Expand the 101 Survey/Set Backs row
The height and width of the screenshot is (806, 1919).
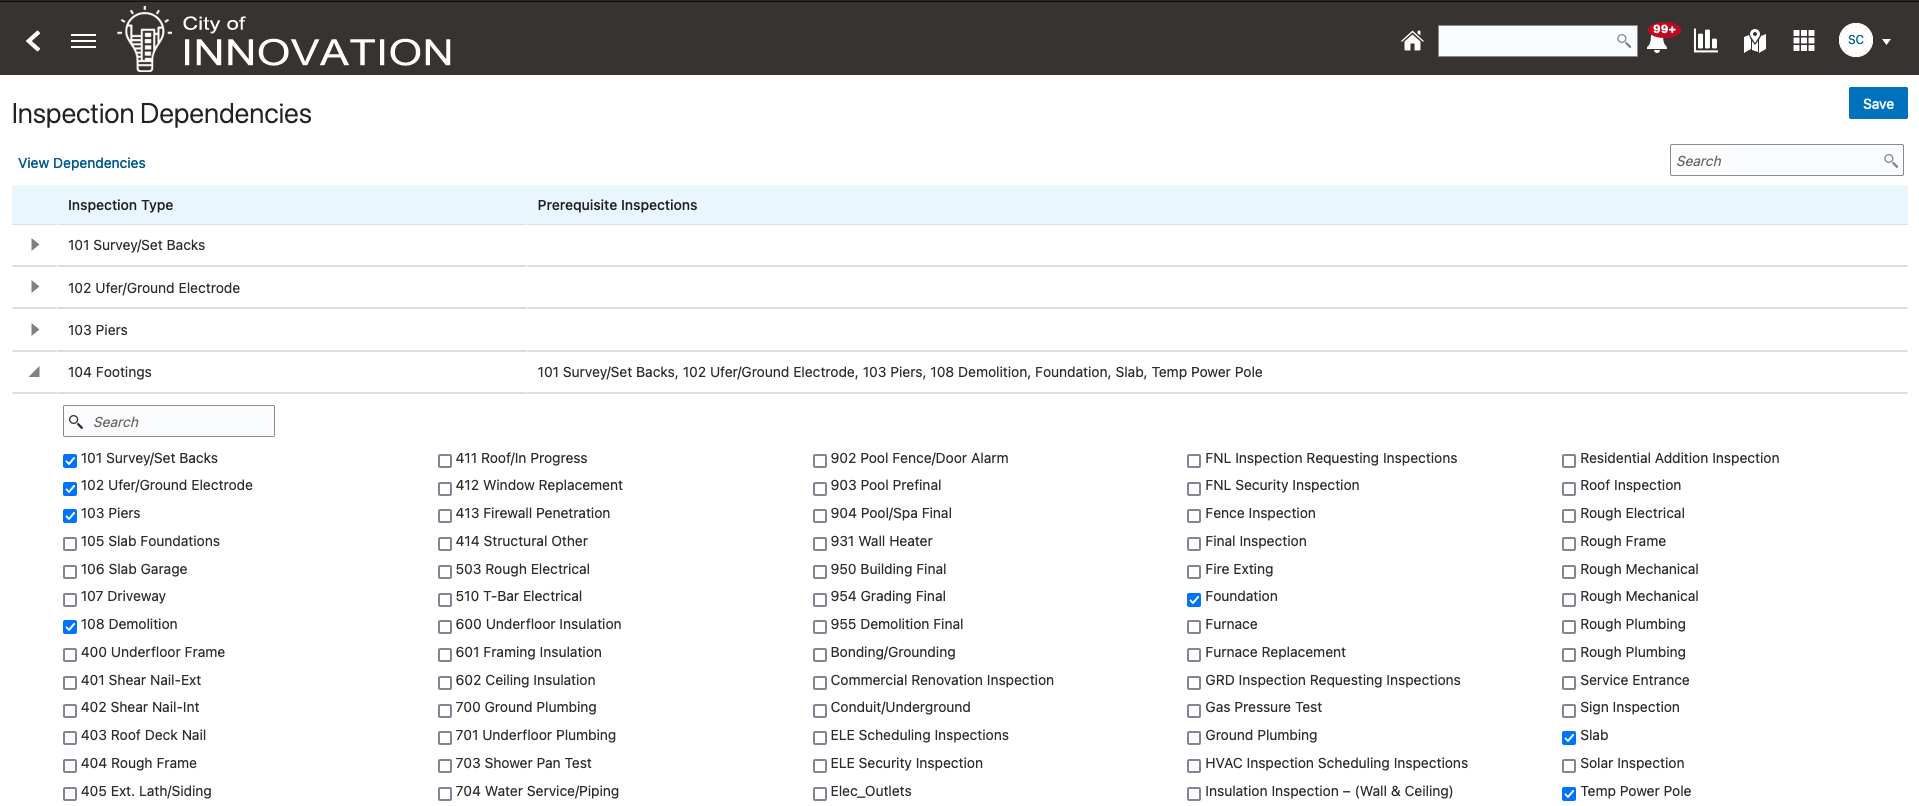(35, 245)
